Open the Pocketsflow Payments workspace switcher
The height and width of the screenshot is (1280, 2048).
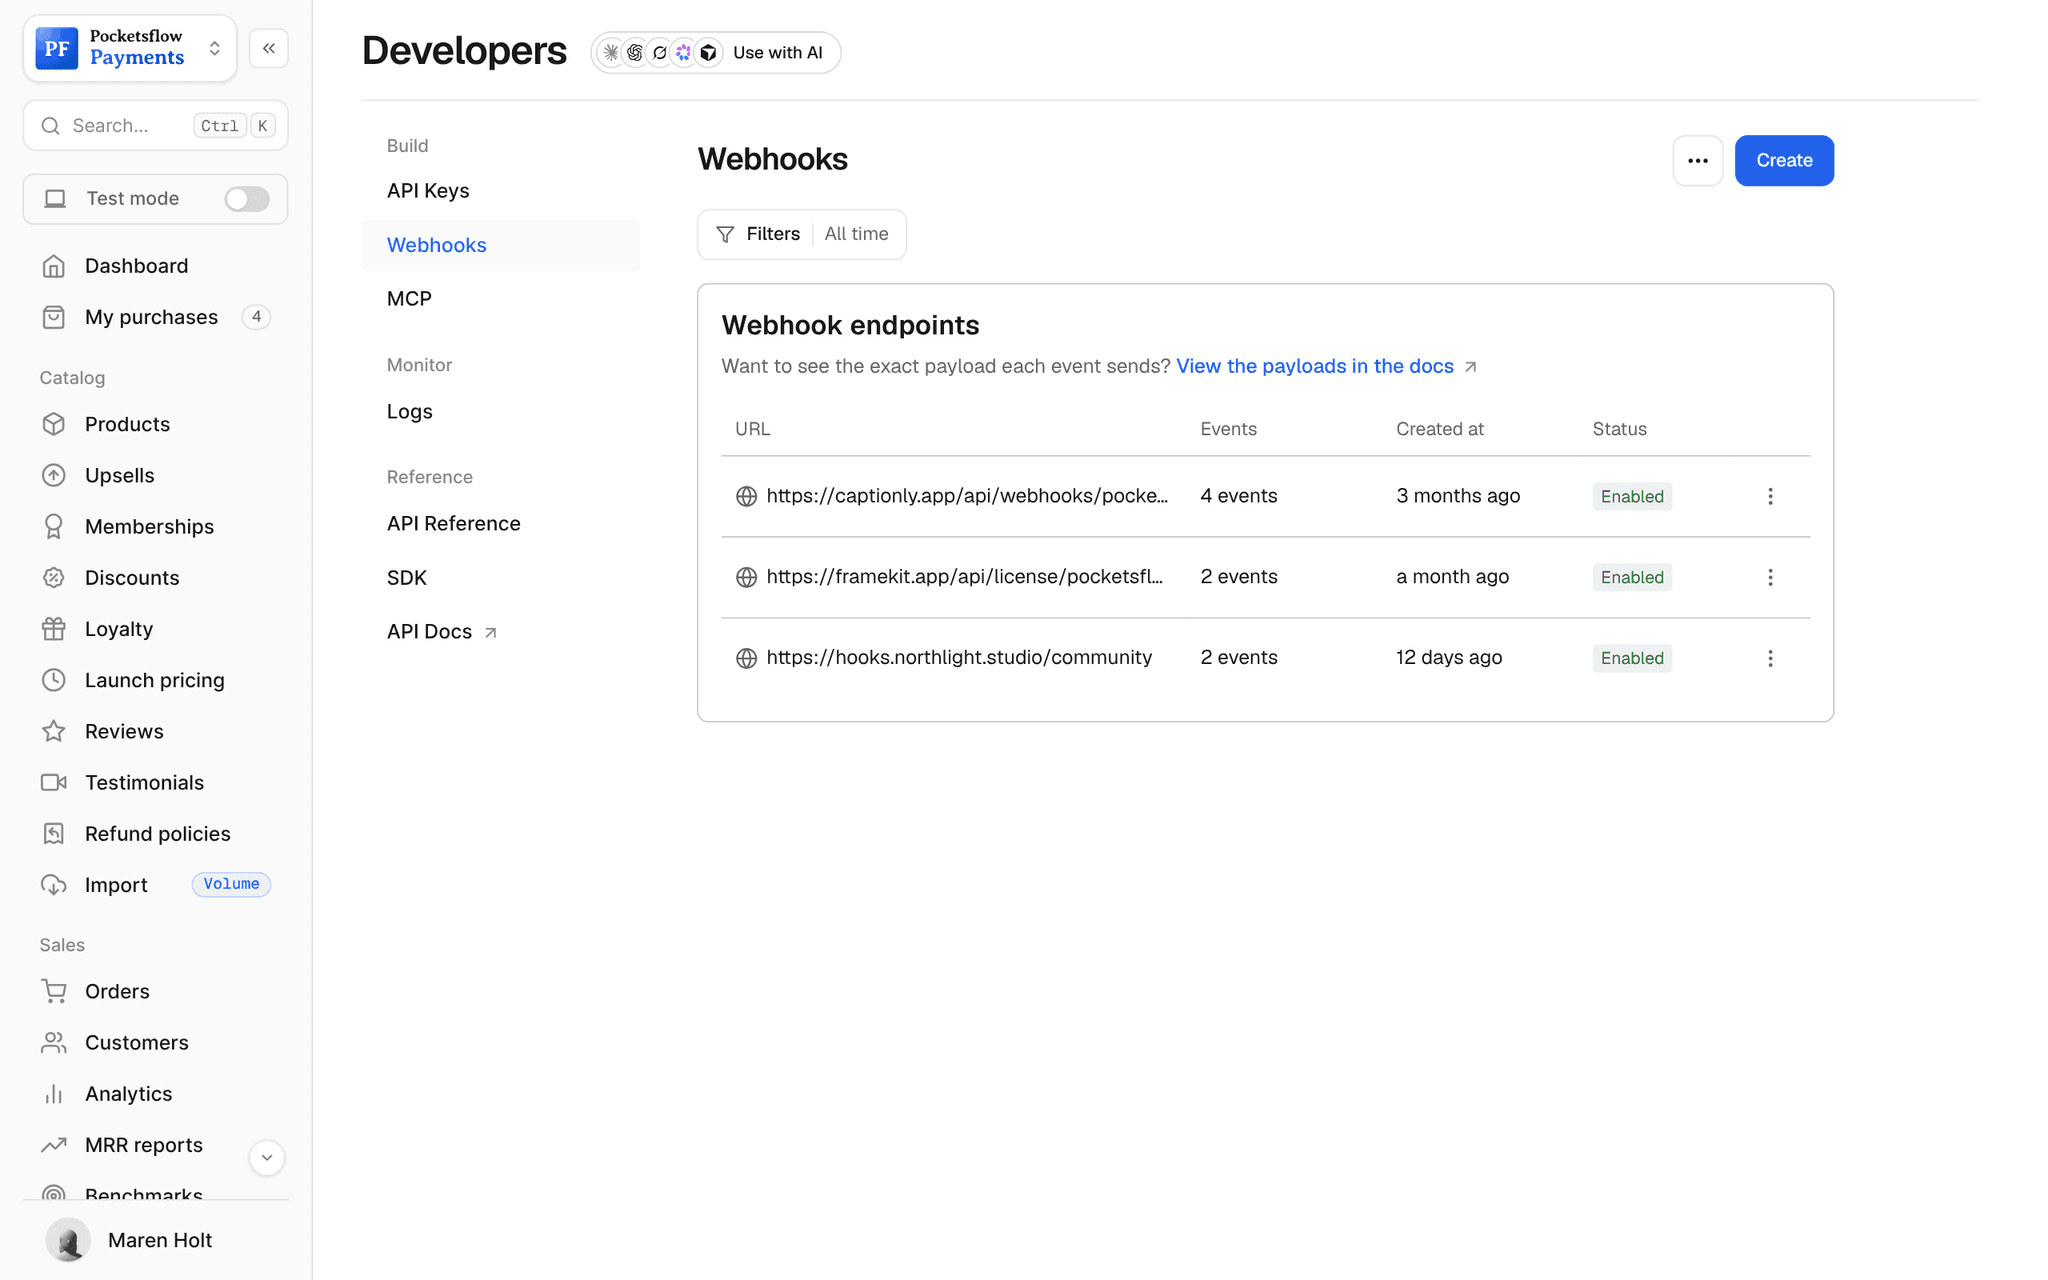coord(130,48)
